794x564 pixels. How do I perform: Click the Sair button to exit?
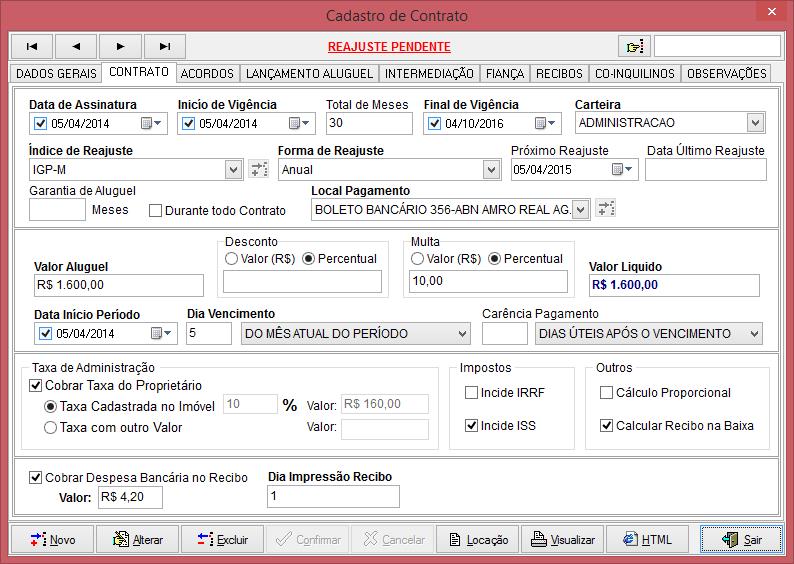click(x=741, y=540)
